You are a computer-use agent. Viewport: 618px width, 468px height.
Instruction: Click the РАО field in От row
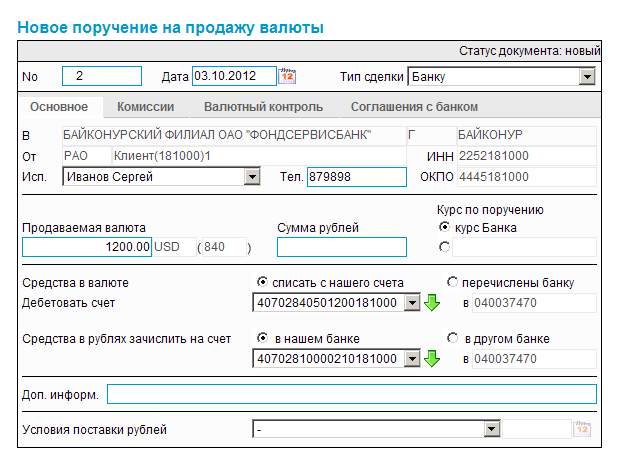[87, 156]
